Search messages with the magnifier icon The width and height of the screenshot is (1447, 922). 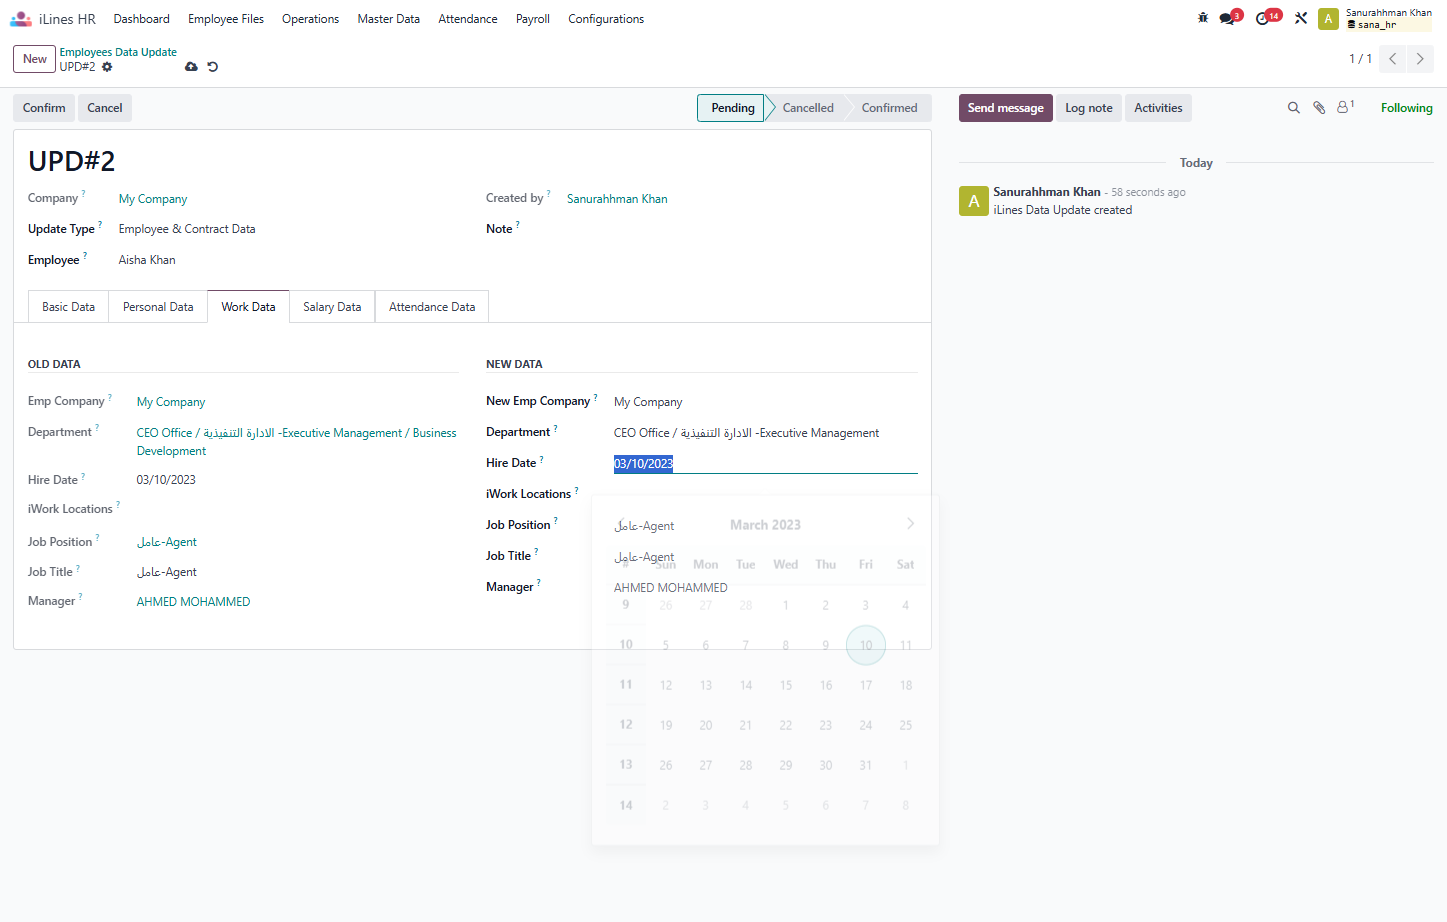click(x=1293, y=108)
